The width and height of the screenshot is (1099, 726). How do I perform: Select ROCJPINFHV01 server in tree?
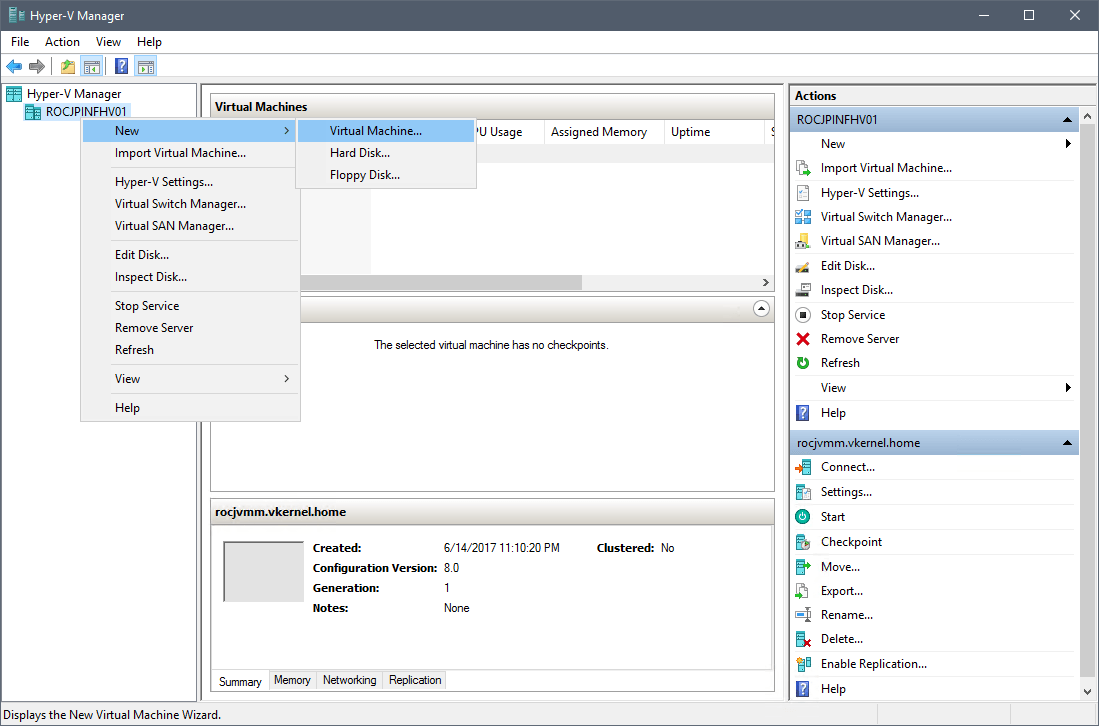coord(86,112)
